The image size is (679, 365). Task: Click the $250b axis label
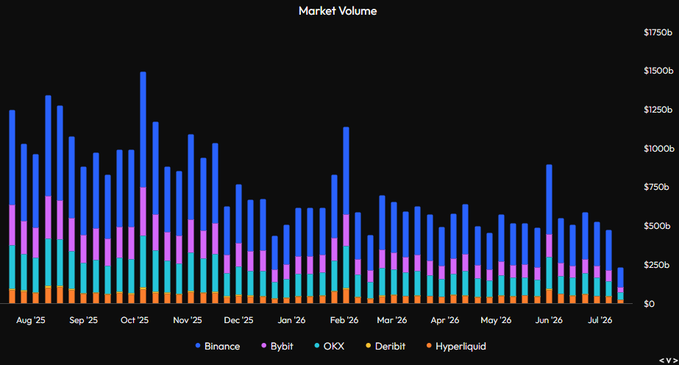[x=656, y=265]
